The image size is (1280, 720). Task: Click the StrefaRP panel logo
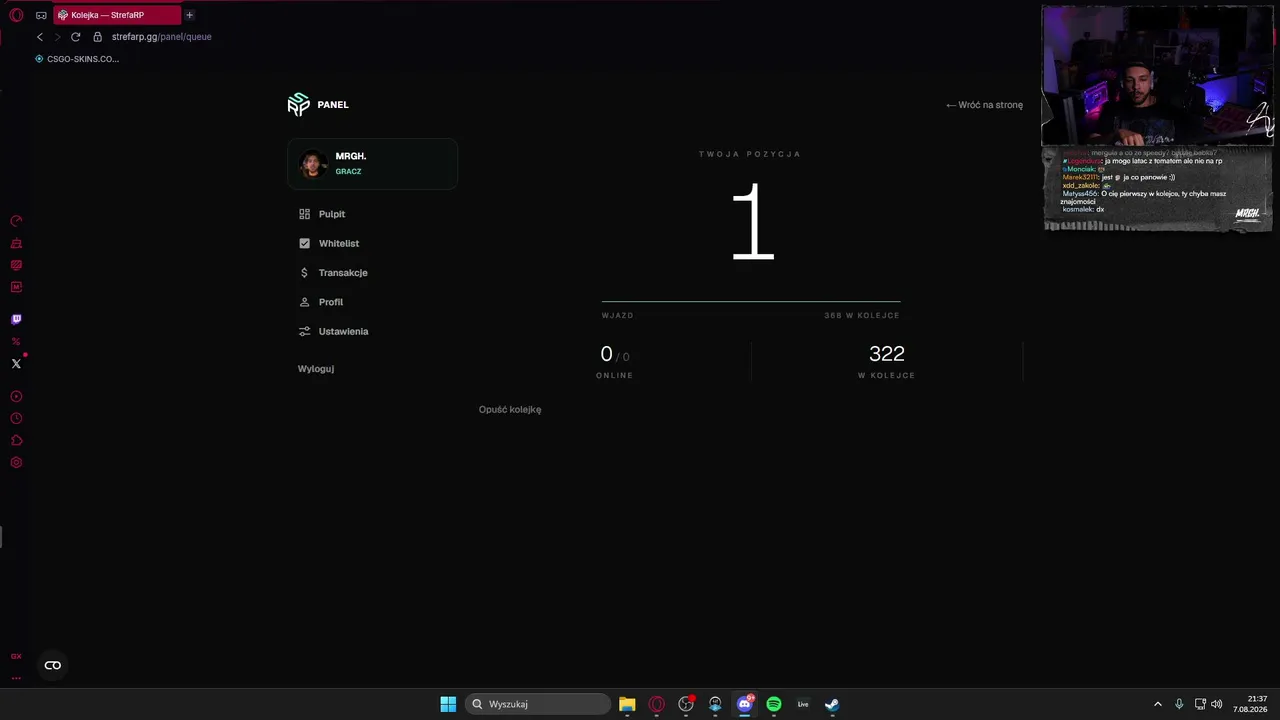pyautogui.click(x=298, y=104)
